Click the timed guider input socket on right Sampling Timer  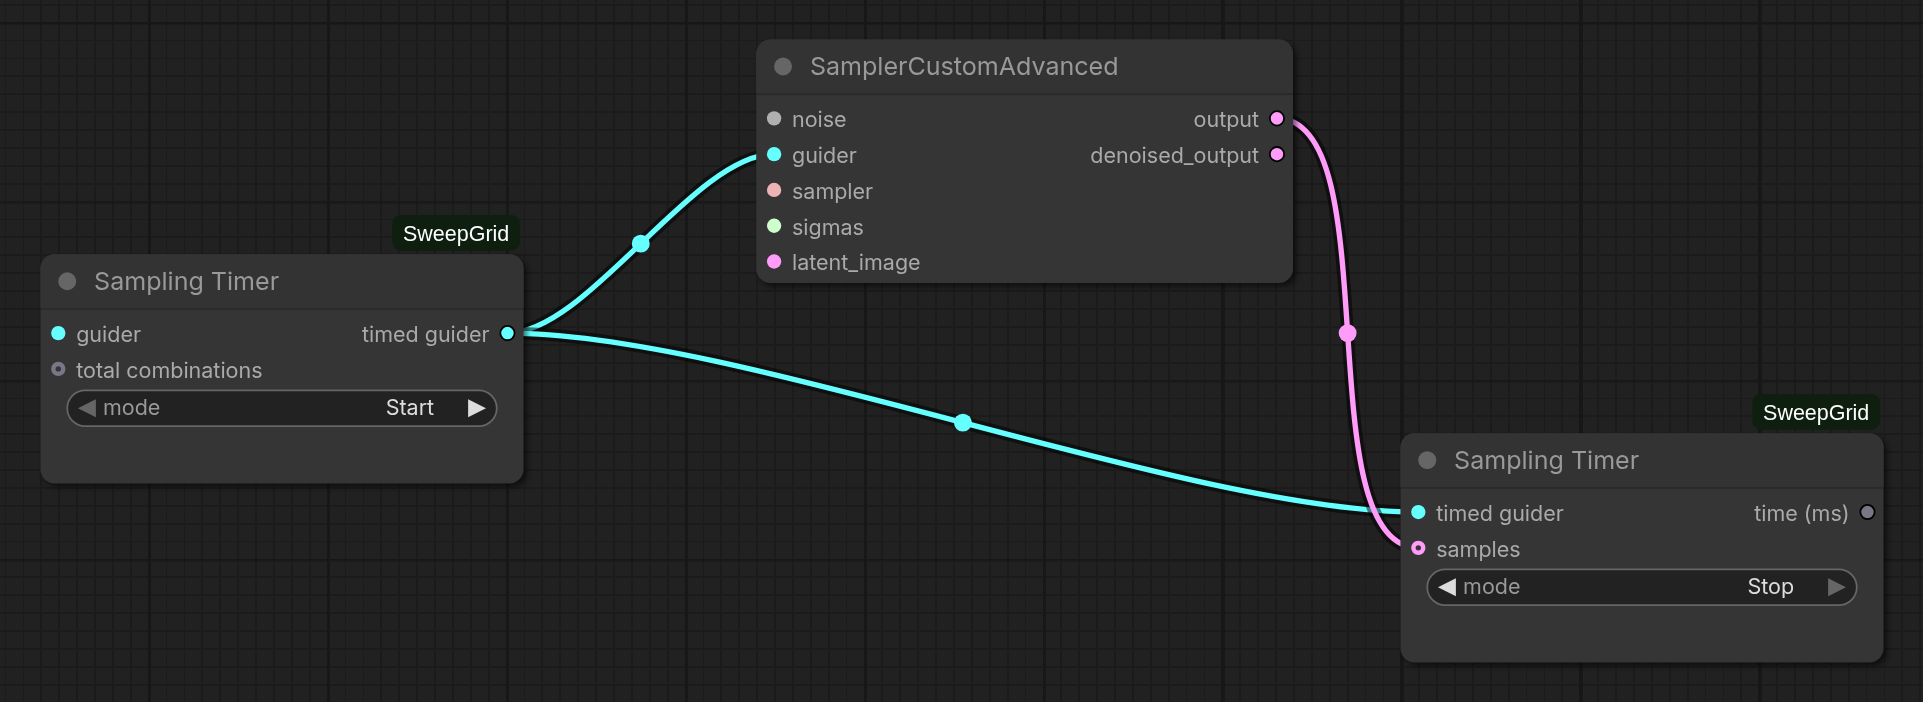pyautogui.click(x=1418, y=512)
